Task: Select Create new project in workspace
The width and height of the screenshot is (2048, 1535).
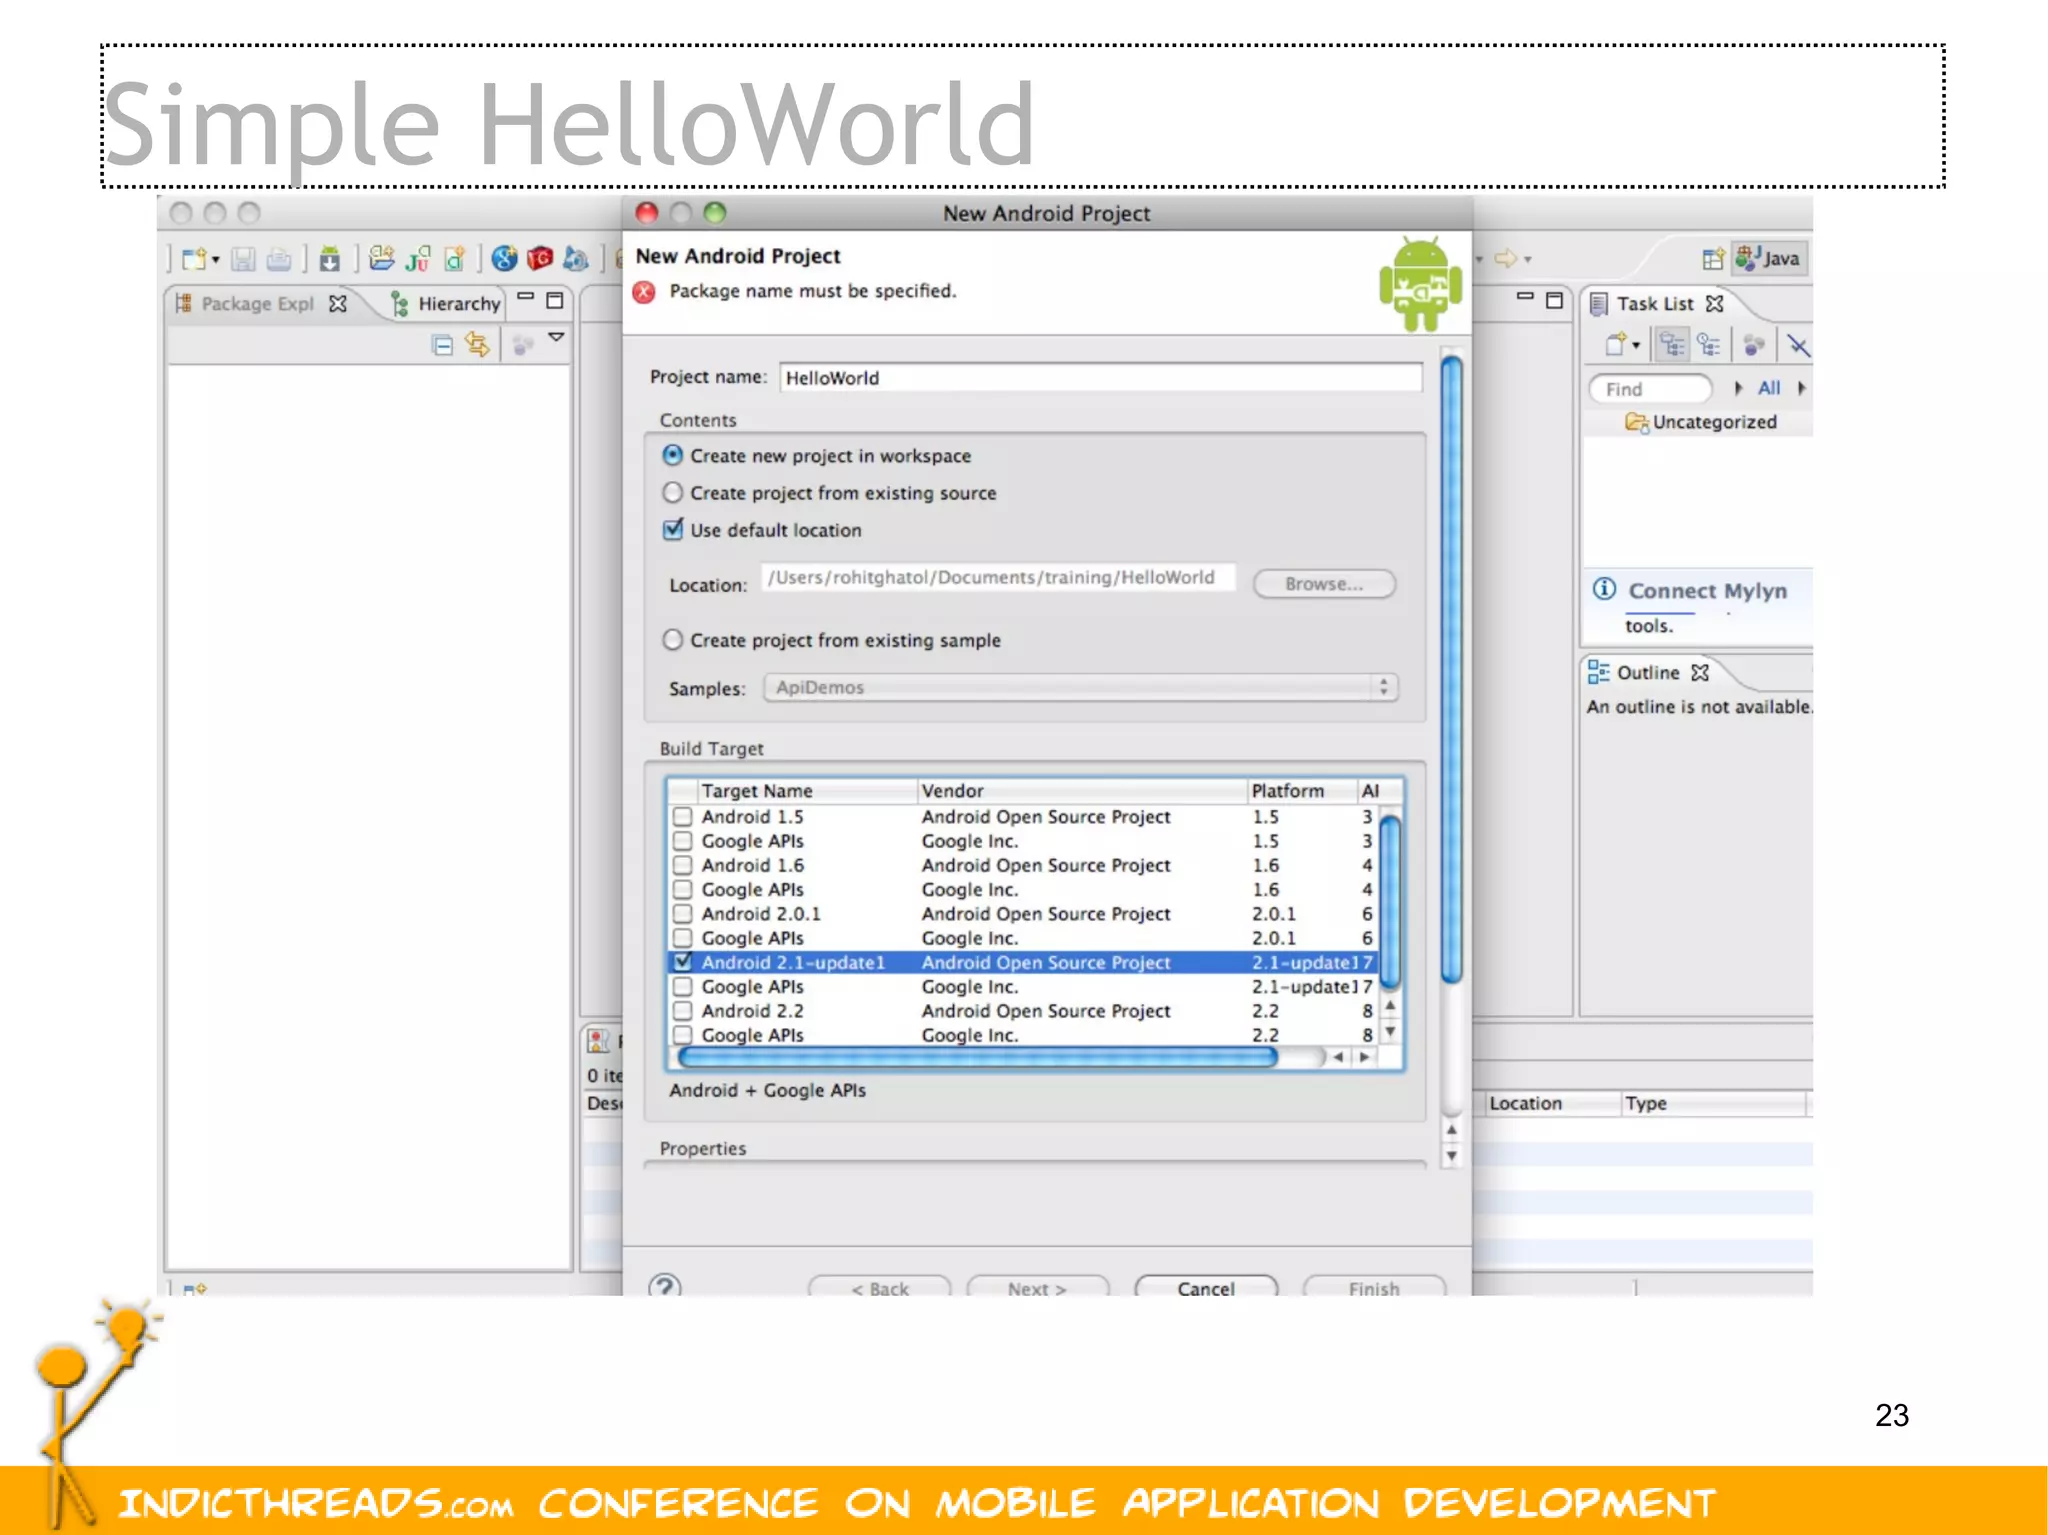Action: coord(673,455)
